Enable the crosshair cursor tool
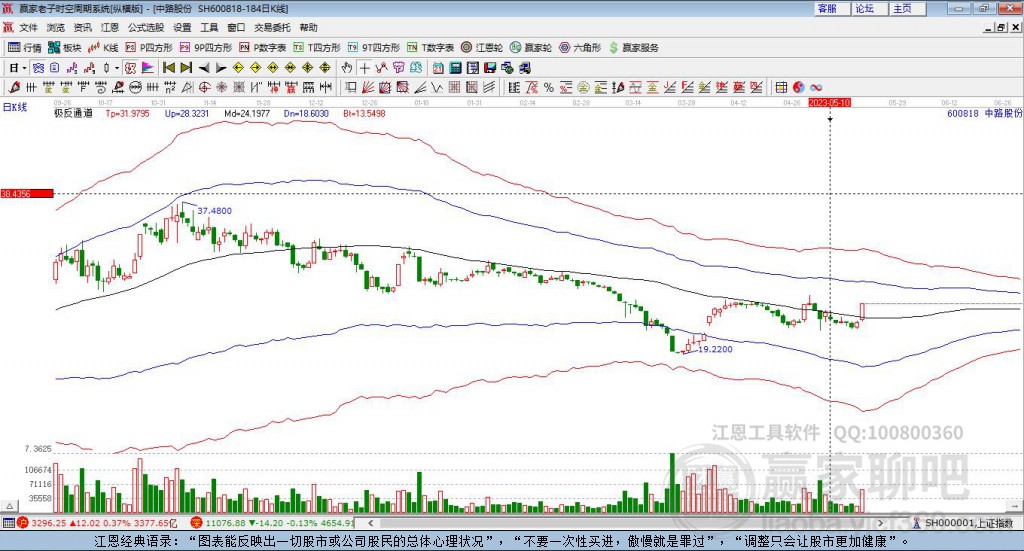This screenshot has height=551, width=1024. pos(364,68)
